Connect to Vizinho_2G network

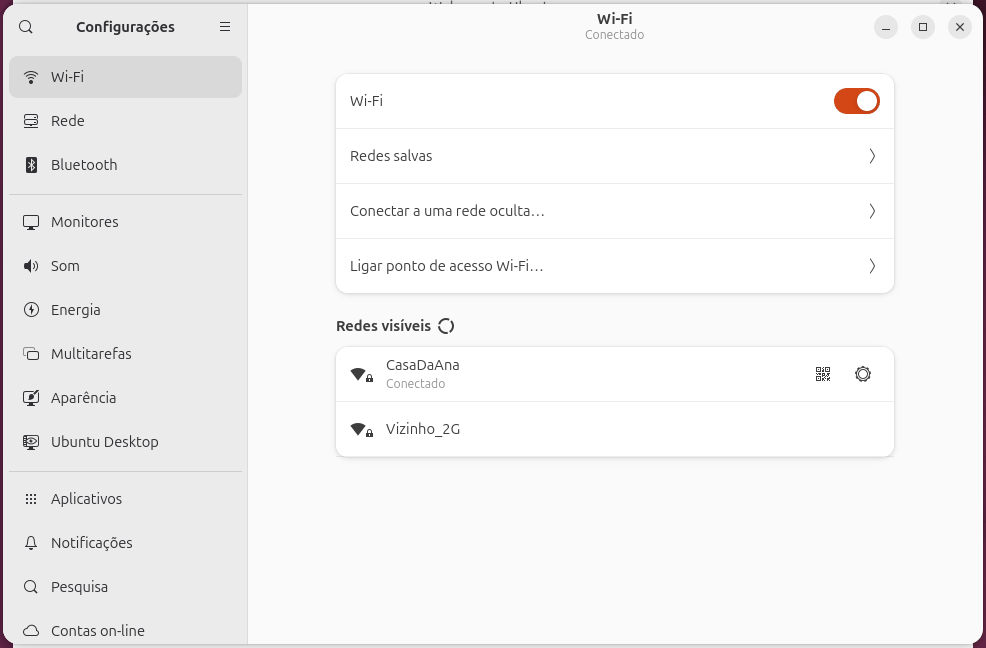coord(614,429)
